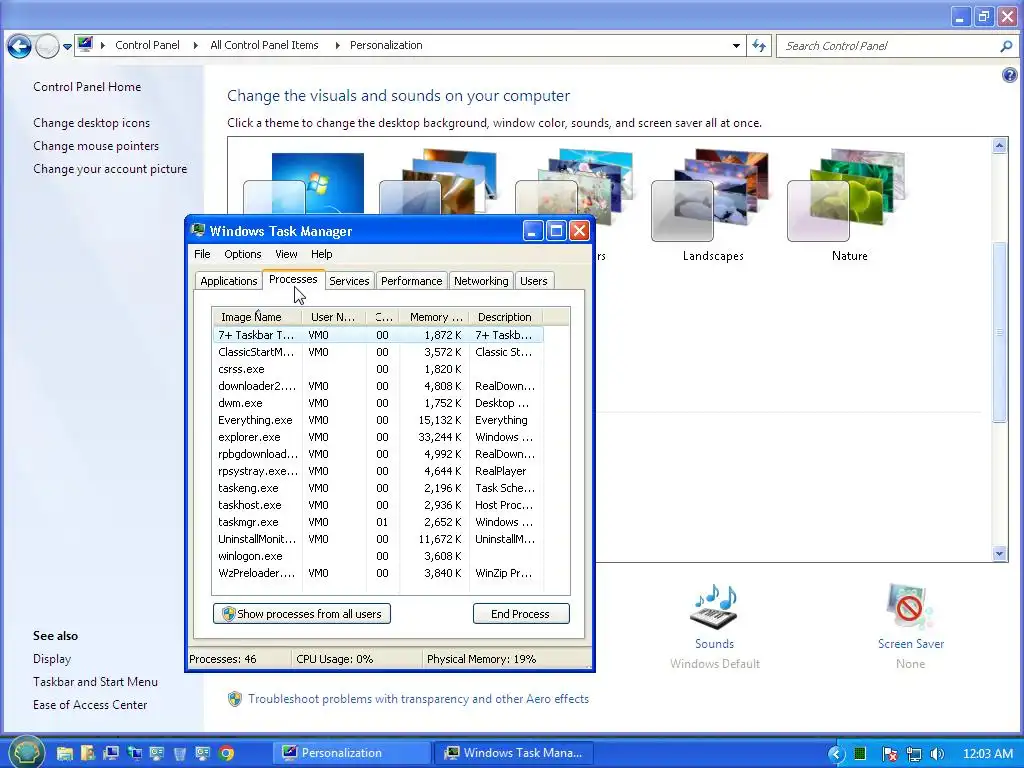
Task: Click the volume speaker tray icon
Action: tap(938, 754)
